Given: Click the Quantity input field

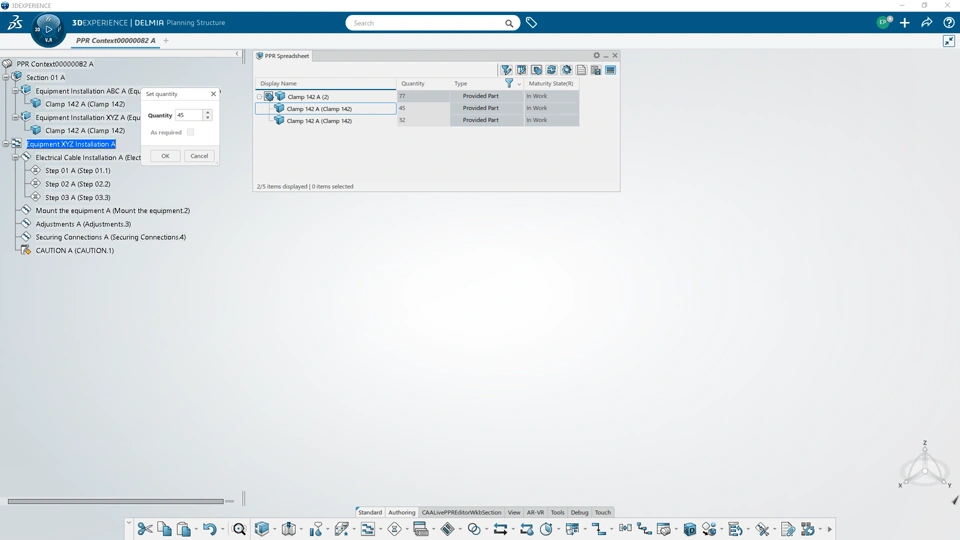Looking at the screenshot, I should point(189,115).
